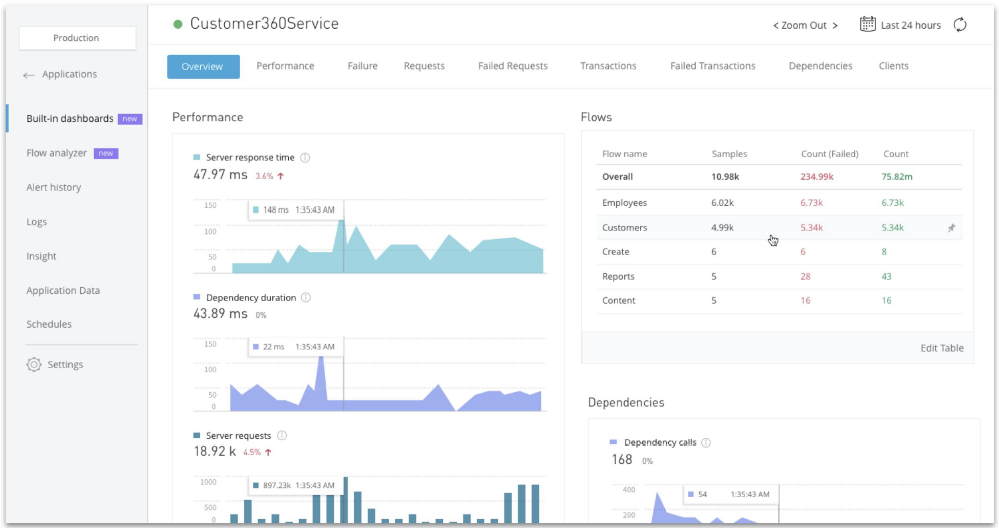The image size is (999, 528).
Task: Select the Employees row in Flows table
Action: point(624,203)
